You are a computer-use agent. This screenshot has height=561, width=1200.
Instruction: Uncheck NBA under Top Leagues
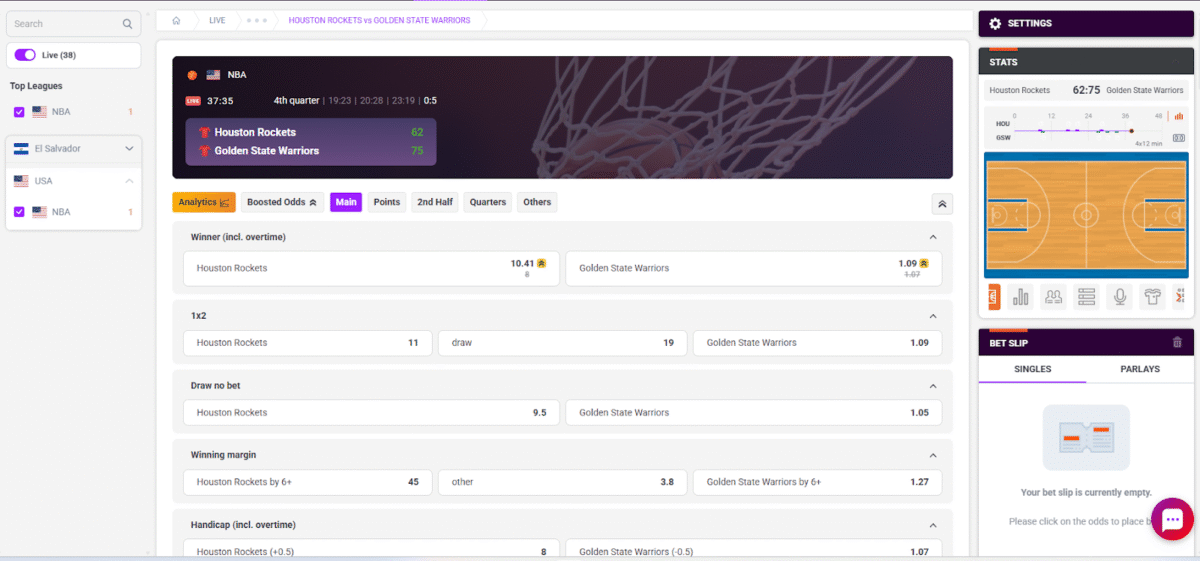(19, 112)
